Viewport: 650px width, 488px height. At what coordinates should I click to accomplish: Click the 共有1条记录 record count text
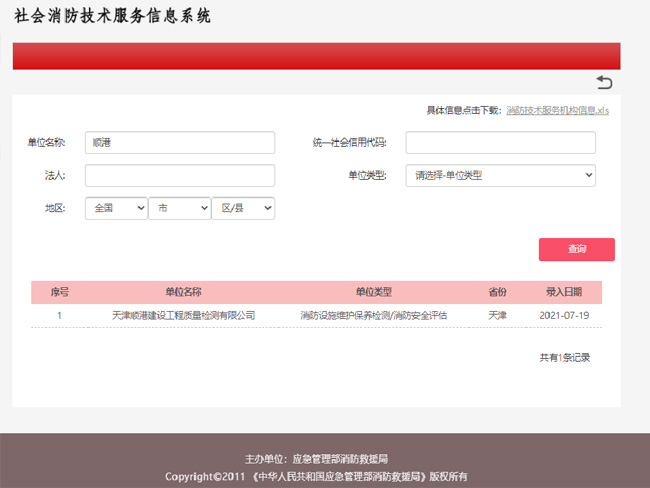click(564, 357)
